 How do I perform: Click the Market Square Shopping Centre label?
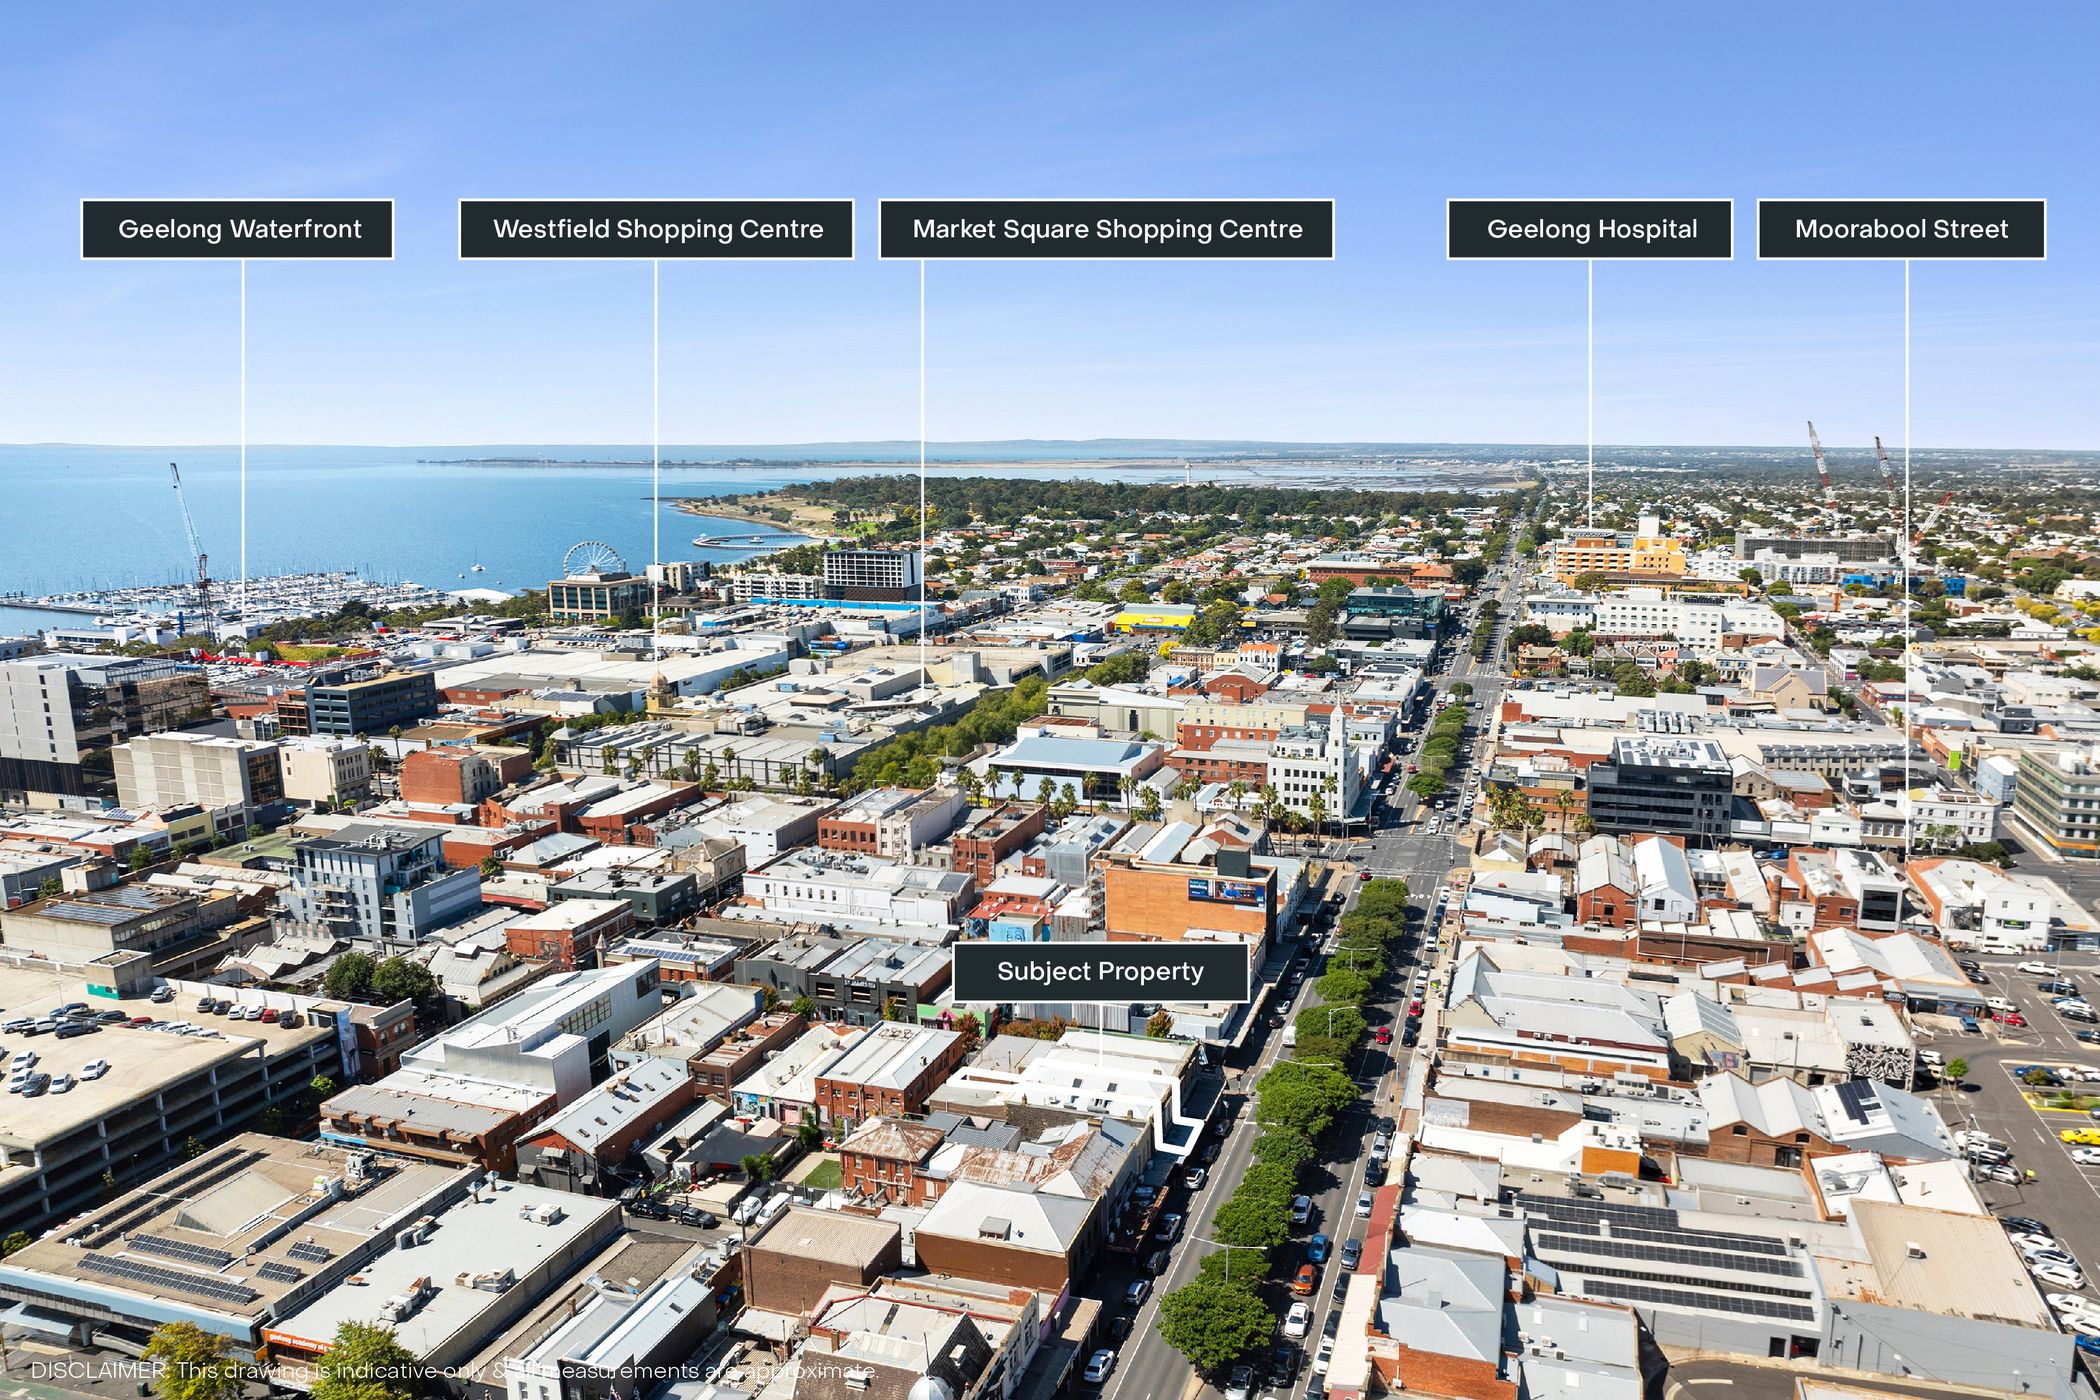click(x=1106, y=229)
